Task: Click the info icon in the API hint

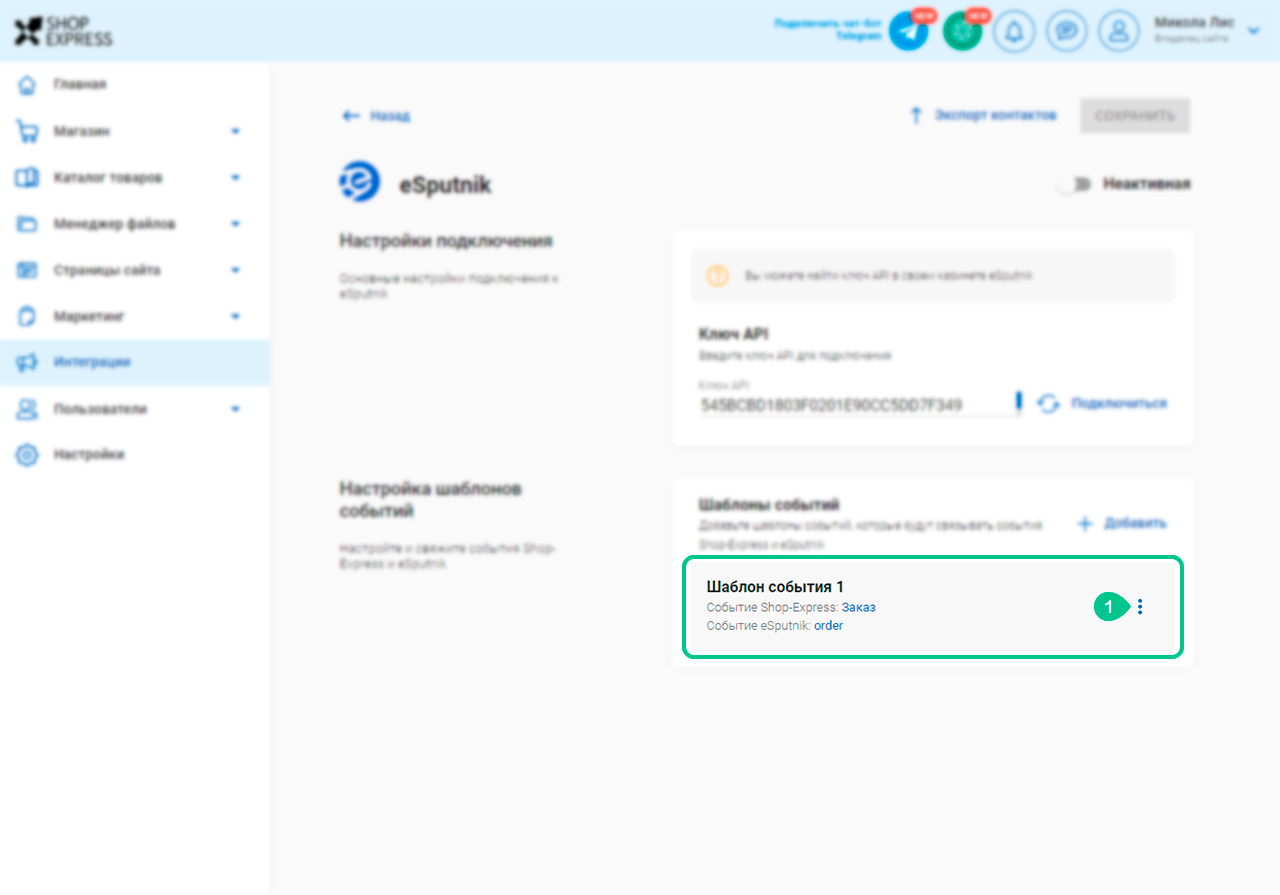Action: click(x=718, y=276)
